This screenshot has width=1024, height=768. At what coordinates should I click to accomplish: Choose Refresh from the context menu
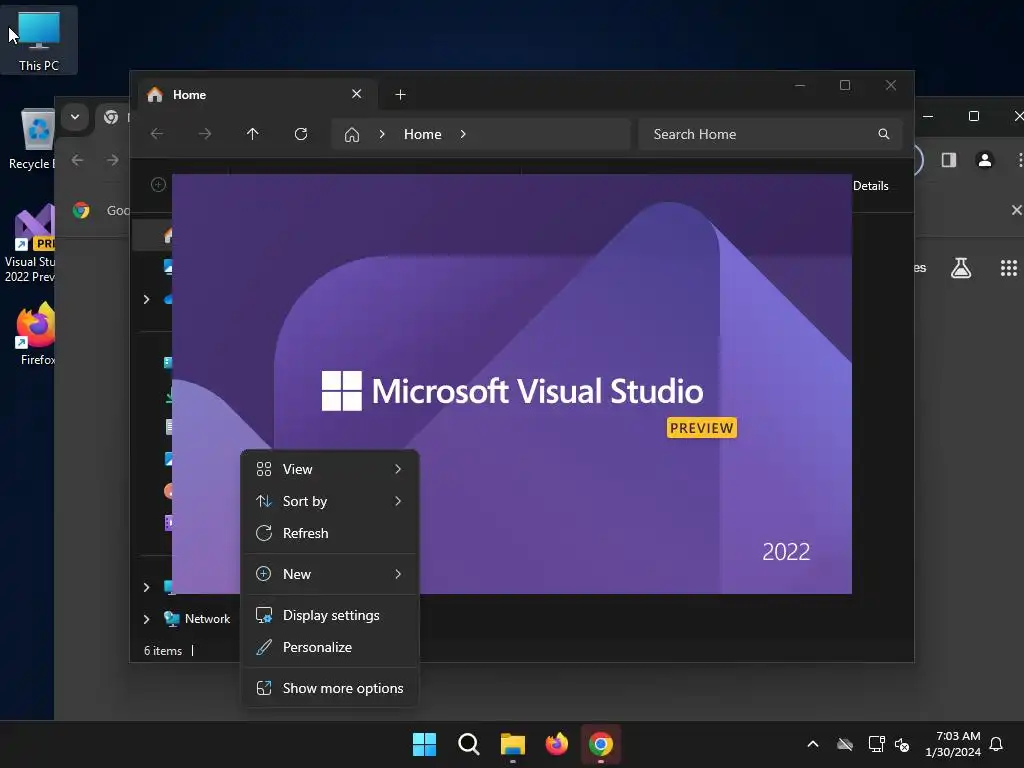click(330, 533)
